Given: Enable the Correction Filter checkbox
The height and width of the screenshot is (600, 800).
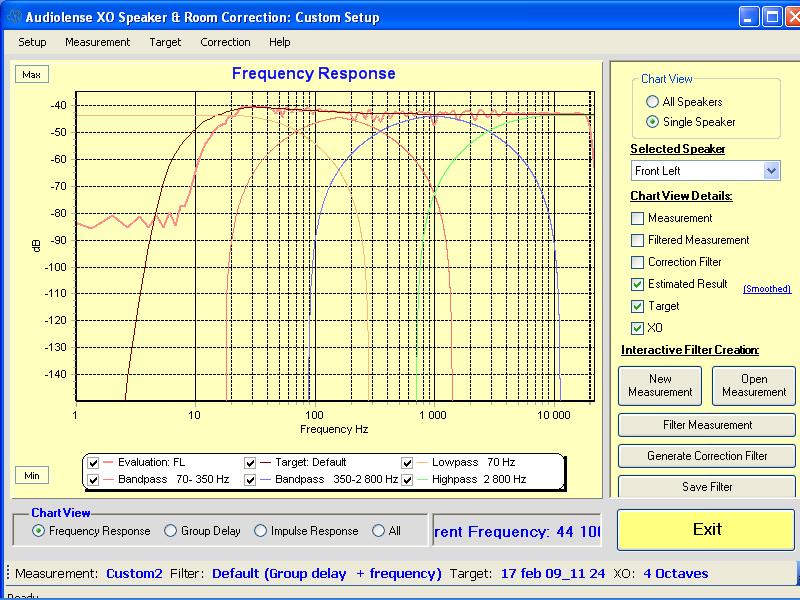Looking at the screenshot, I should (637, 262).
